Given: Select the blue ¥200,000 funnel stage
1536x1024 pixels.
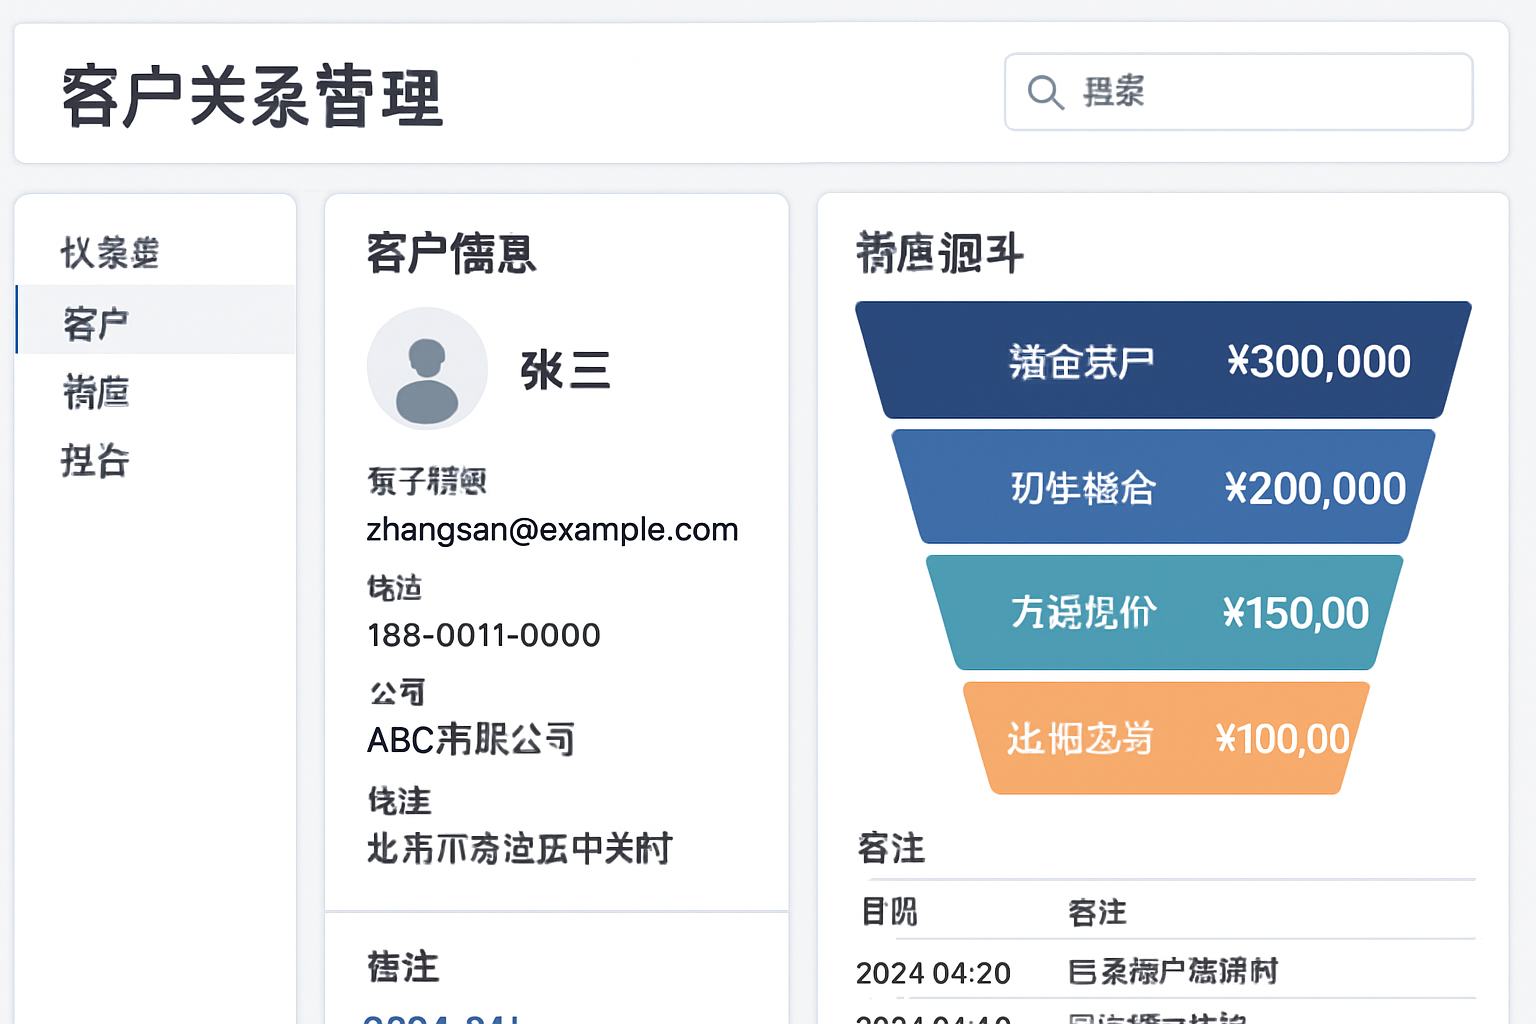Looking at the screenshot, I should [x=1162, y=487].
